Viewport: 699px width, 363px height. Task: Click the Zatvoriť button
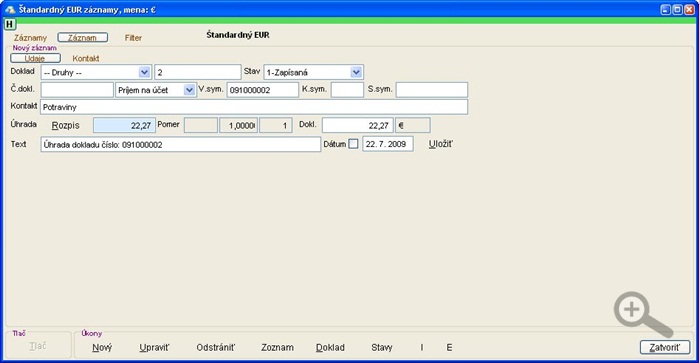pos(665,347)
